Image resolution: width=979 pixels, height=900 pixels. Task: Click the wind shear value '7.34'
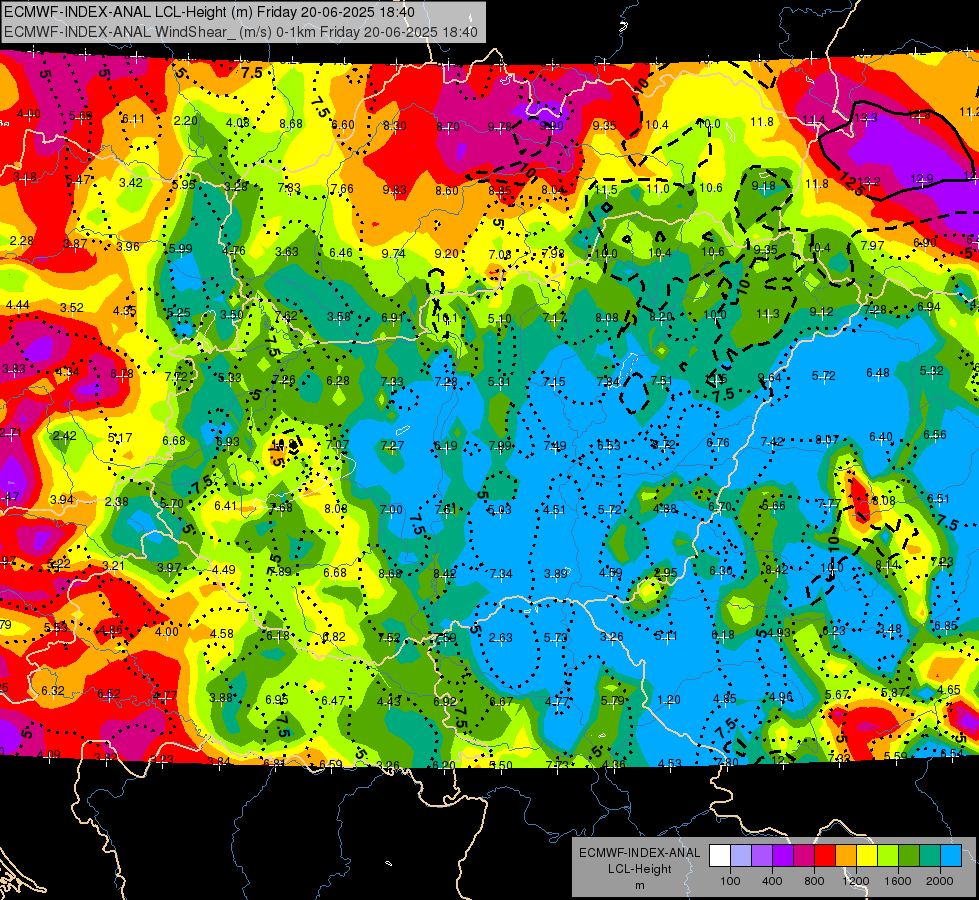(x=501, y=574)
